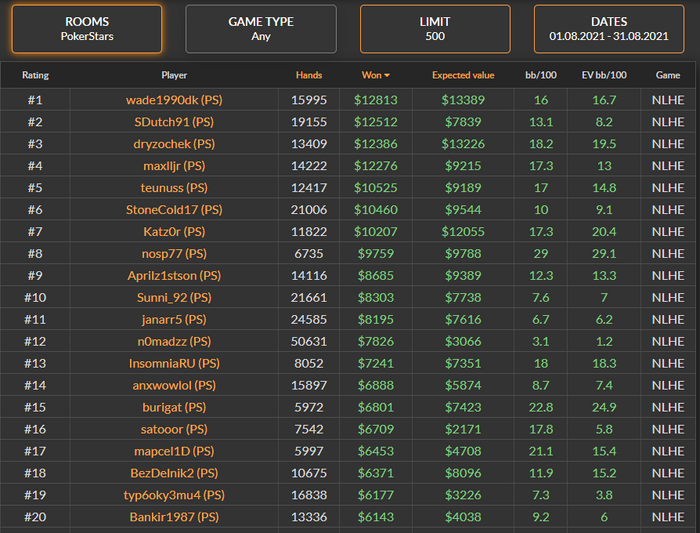Open player SDutch91 (PS) profile
Screen dimensions: 700x533
[174, 122]
